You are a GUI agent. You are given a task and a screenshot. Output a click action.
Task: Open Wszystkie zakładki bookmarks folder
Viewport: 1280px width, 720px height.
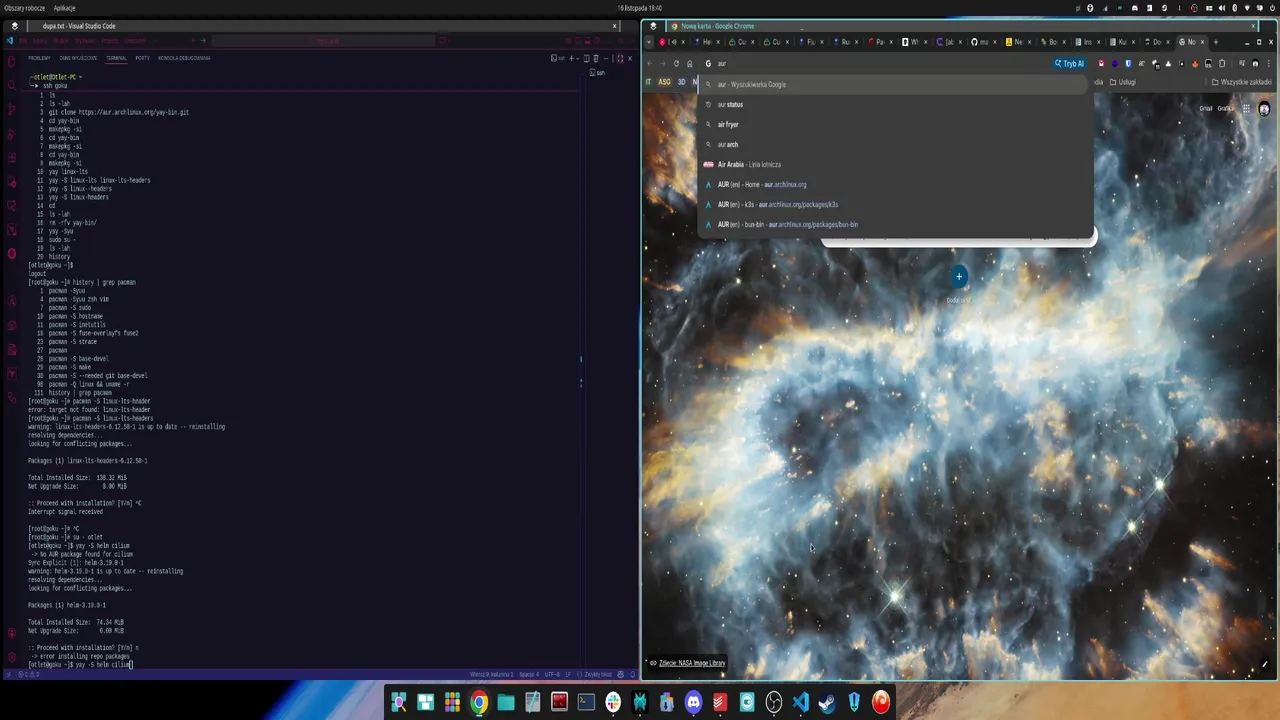point(1241,82)
